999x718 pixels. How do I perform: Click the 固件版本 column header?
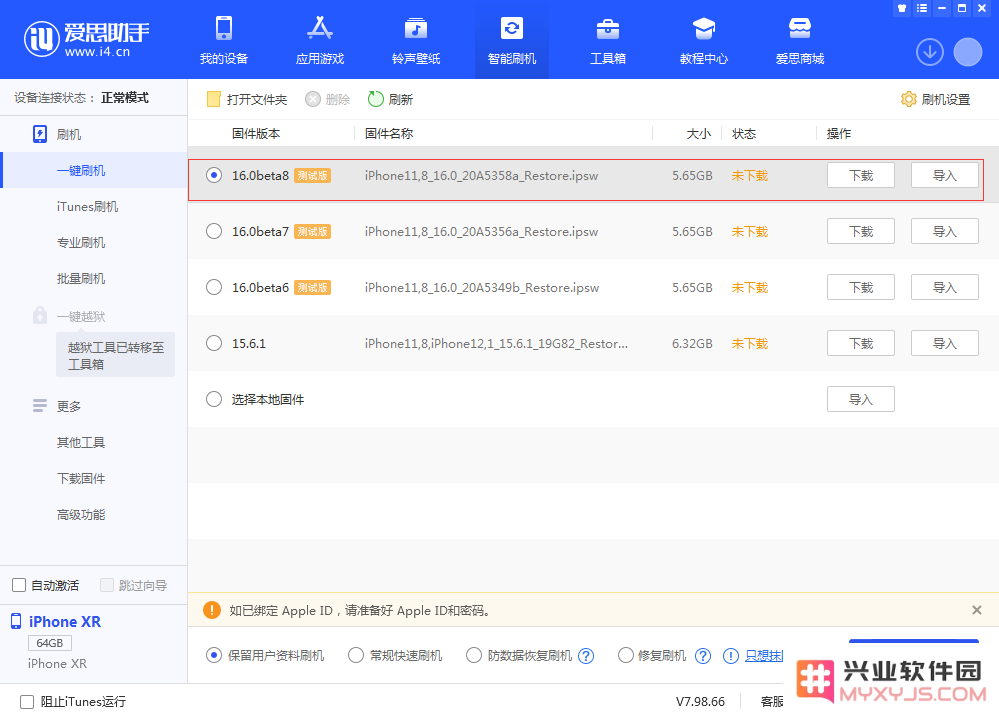[x=256, y=134]
